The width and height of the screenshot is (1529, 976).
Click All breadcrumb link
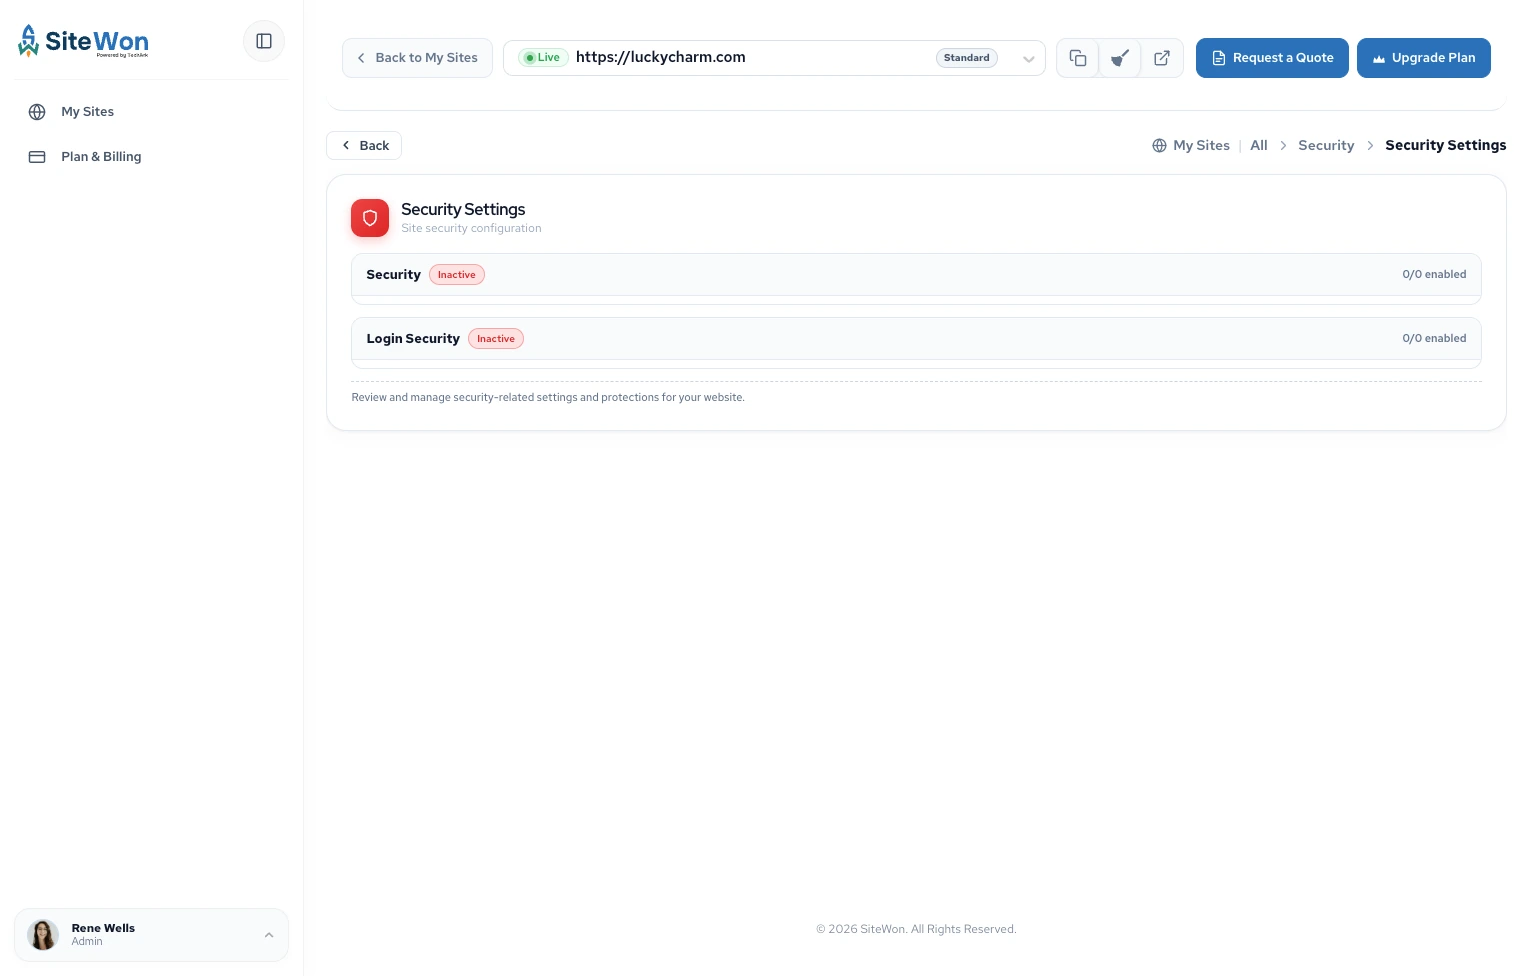click(1258, 145)
